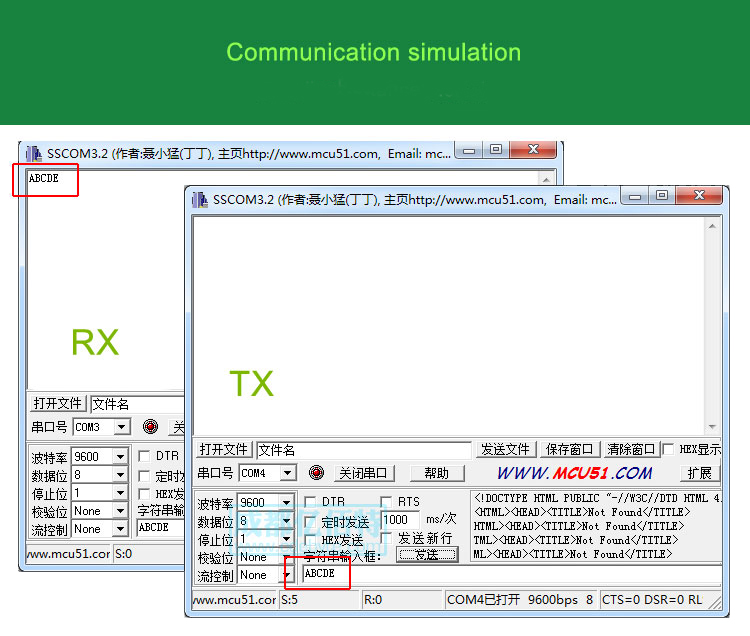
Task: Enable the DTR checkbox in the TX window
Action: [x=310, y=502]
